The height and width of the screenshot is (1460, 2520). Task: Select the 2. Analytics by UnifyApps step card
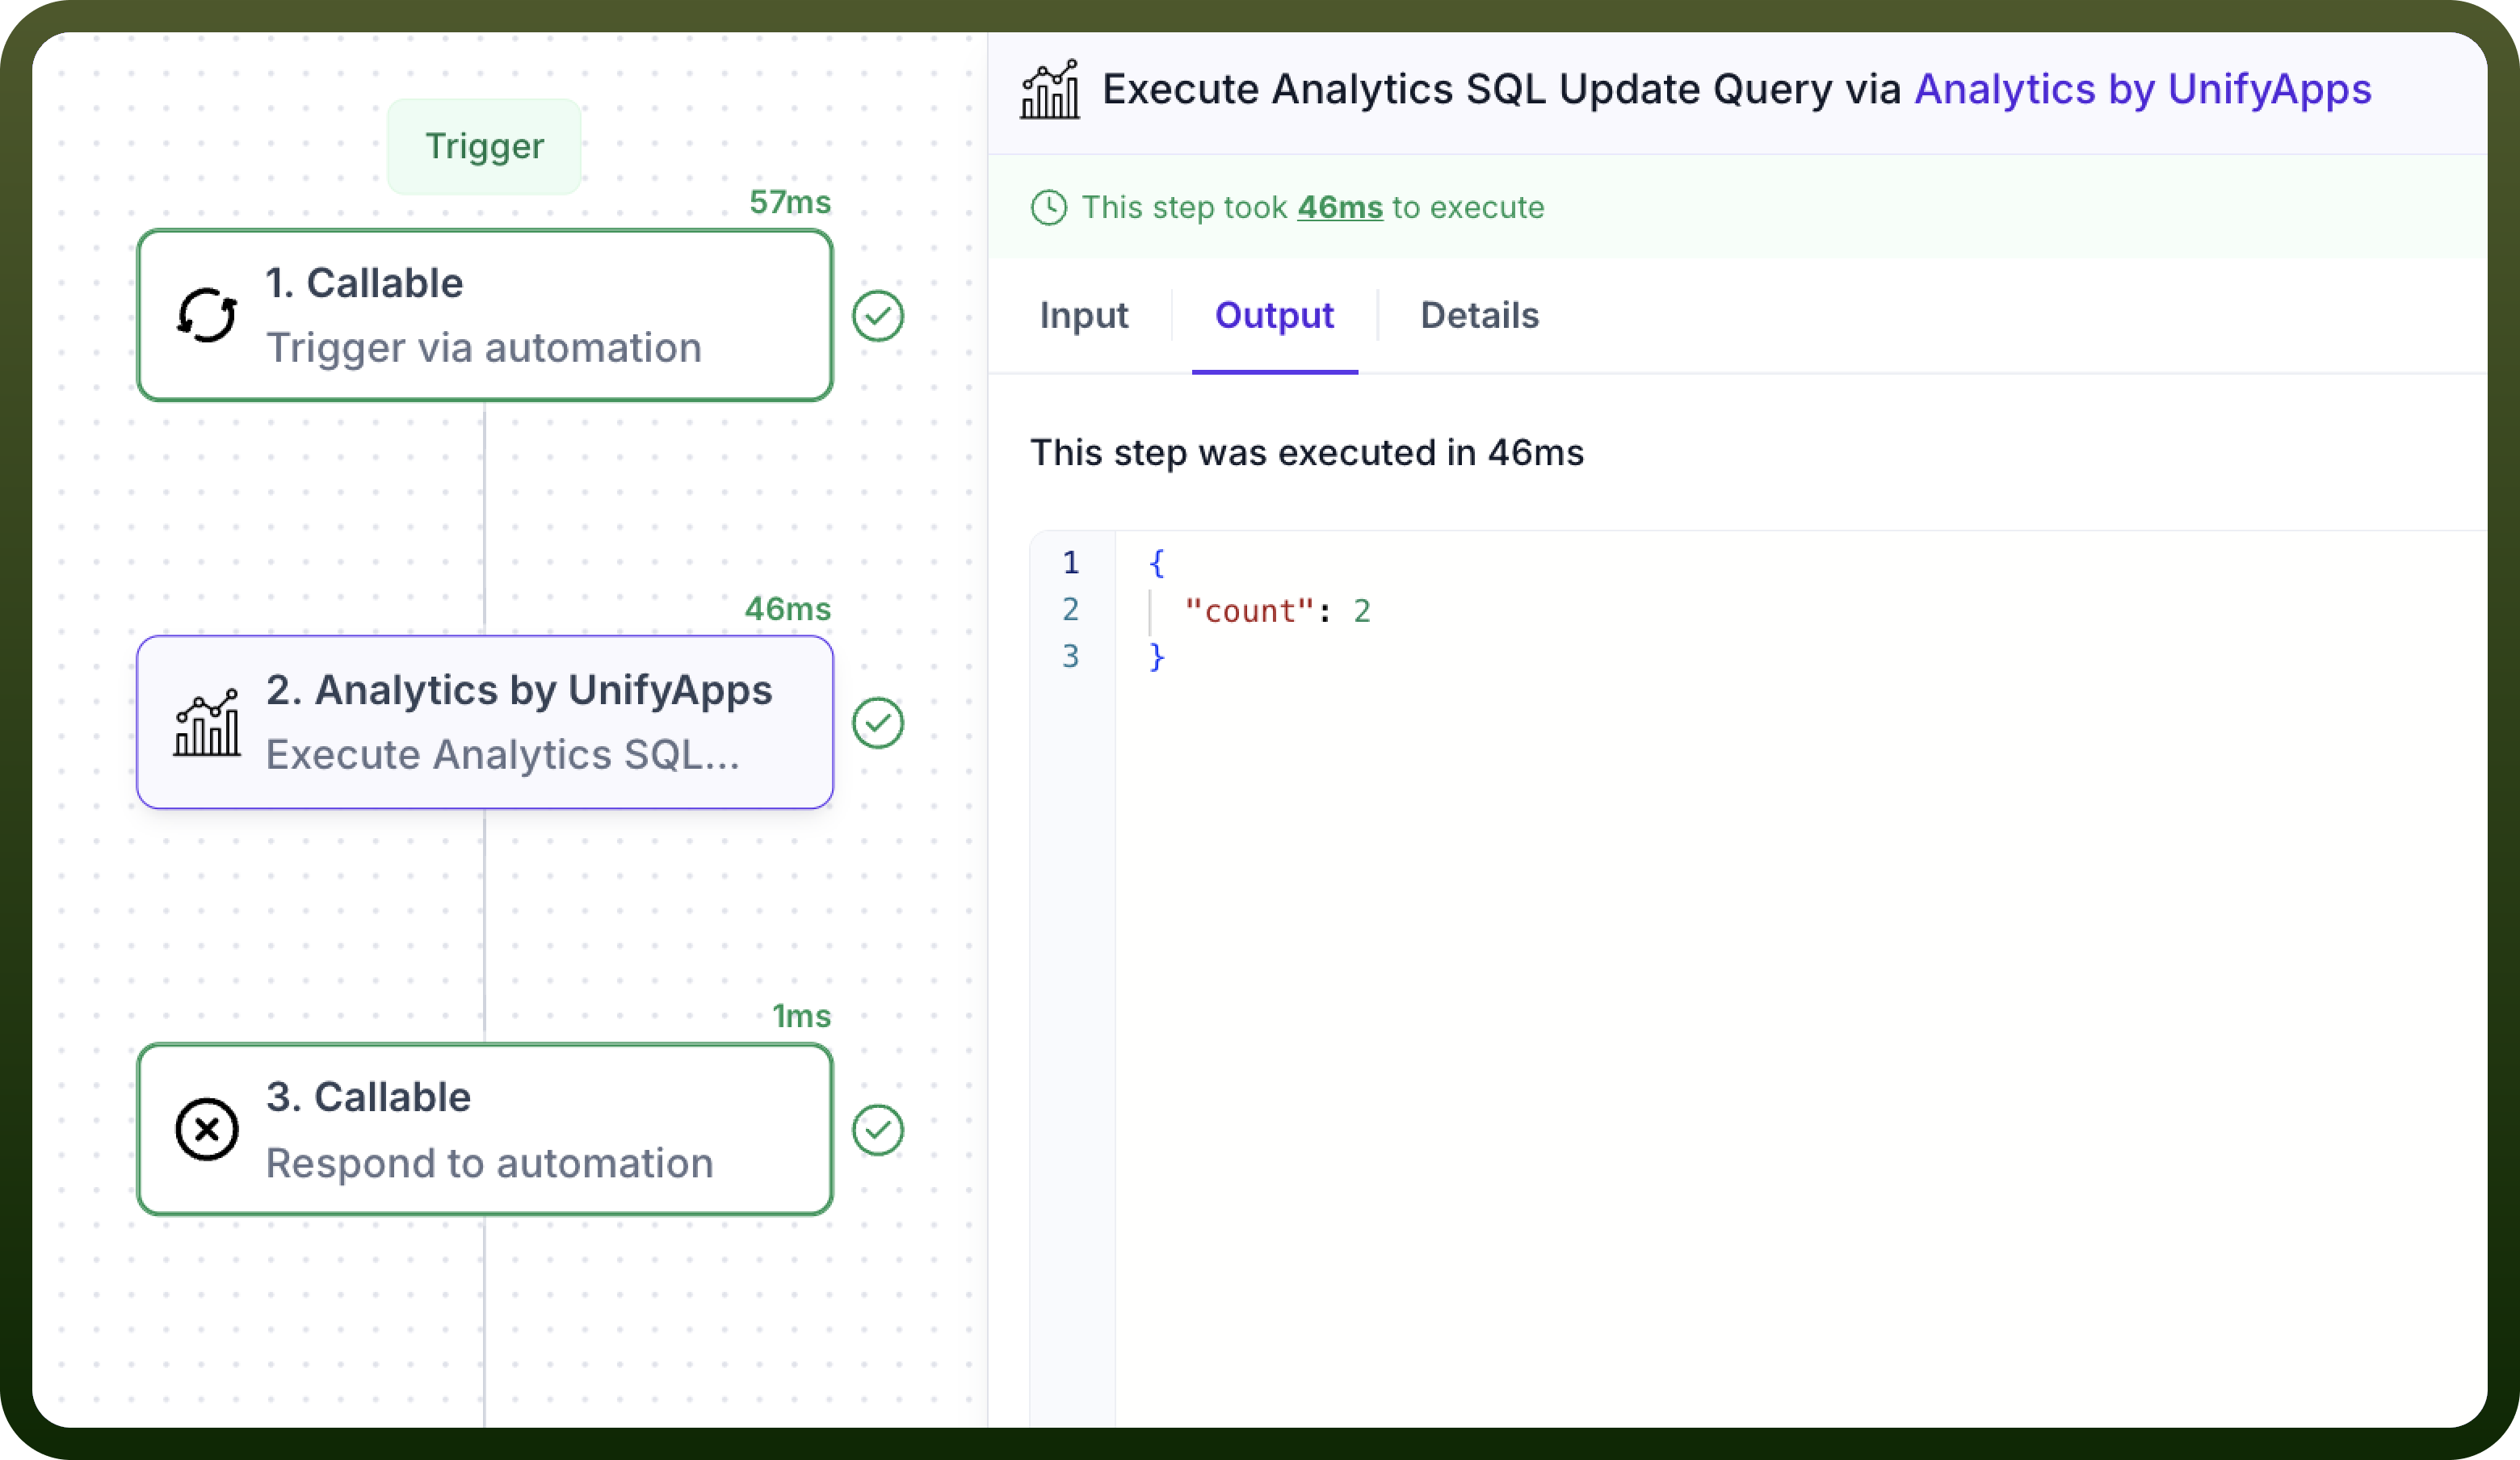[x=485, y=722]
